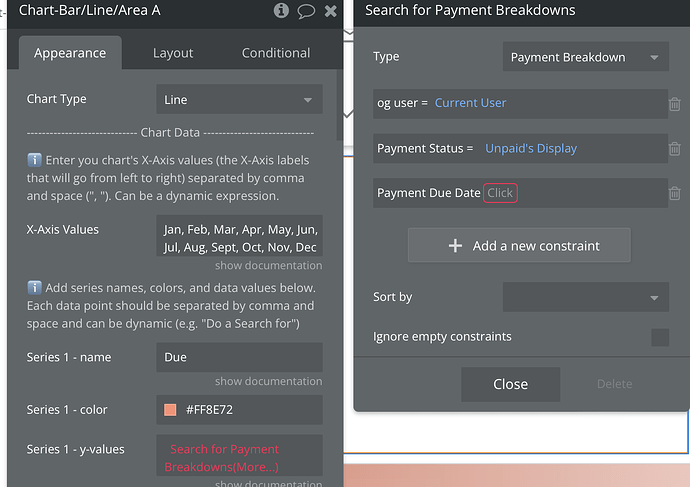Click info icon beside X-Axis instructions

click(34, 160)
